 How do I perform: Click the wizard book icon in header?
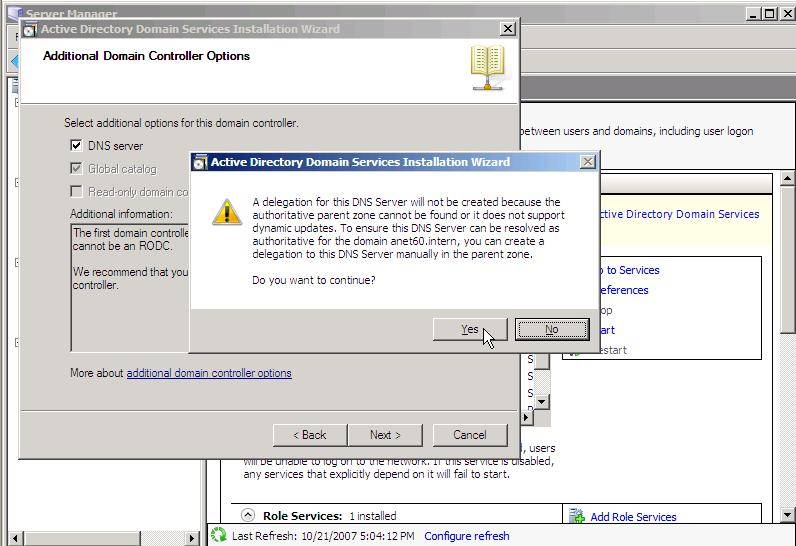tap(488, 68)
